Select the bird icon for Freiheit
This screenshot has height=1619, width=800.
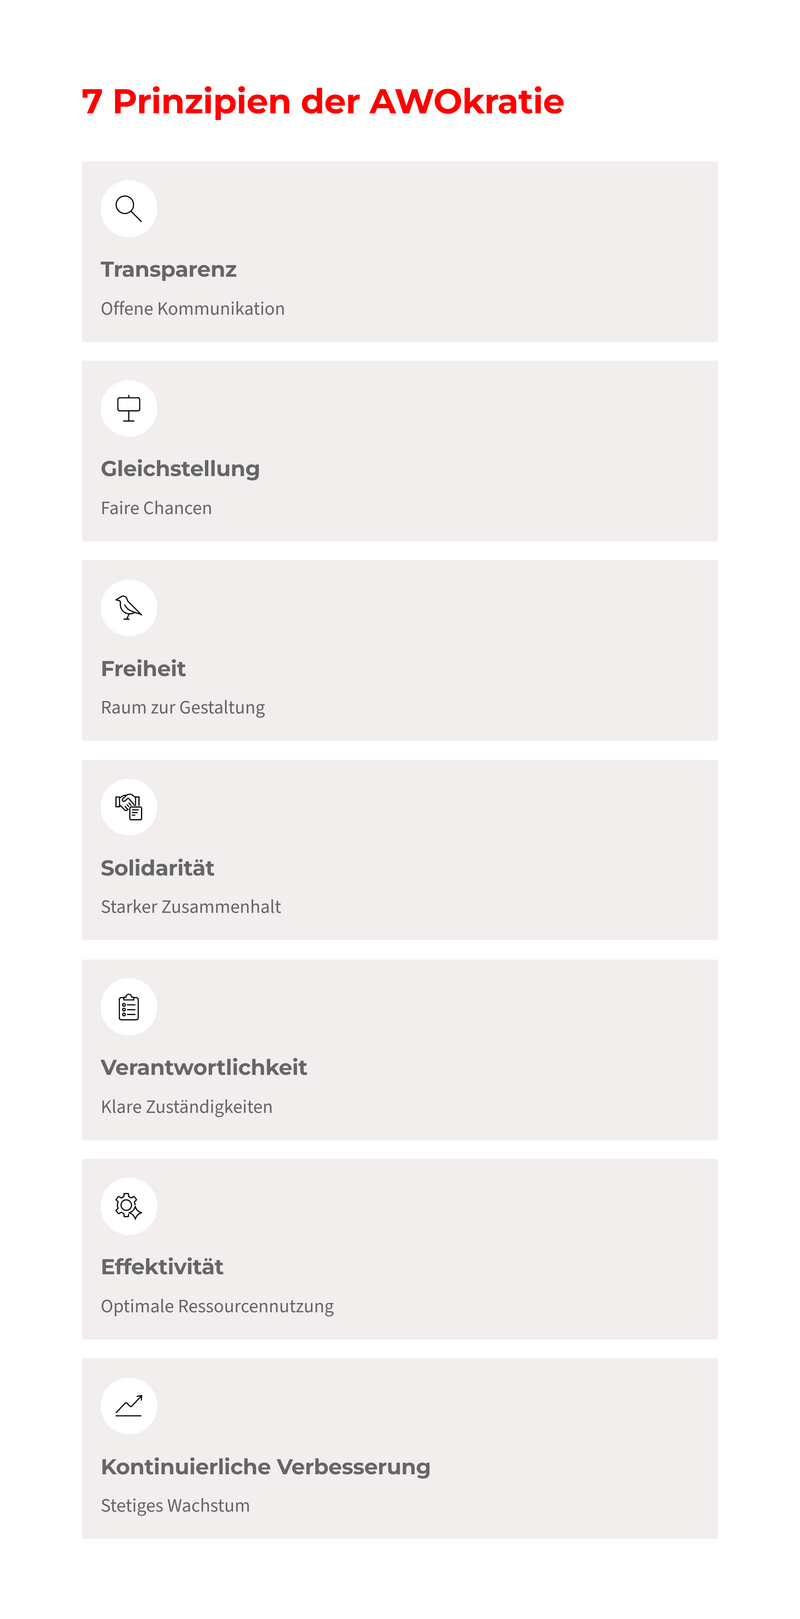tap(129, 608)
